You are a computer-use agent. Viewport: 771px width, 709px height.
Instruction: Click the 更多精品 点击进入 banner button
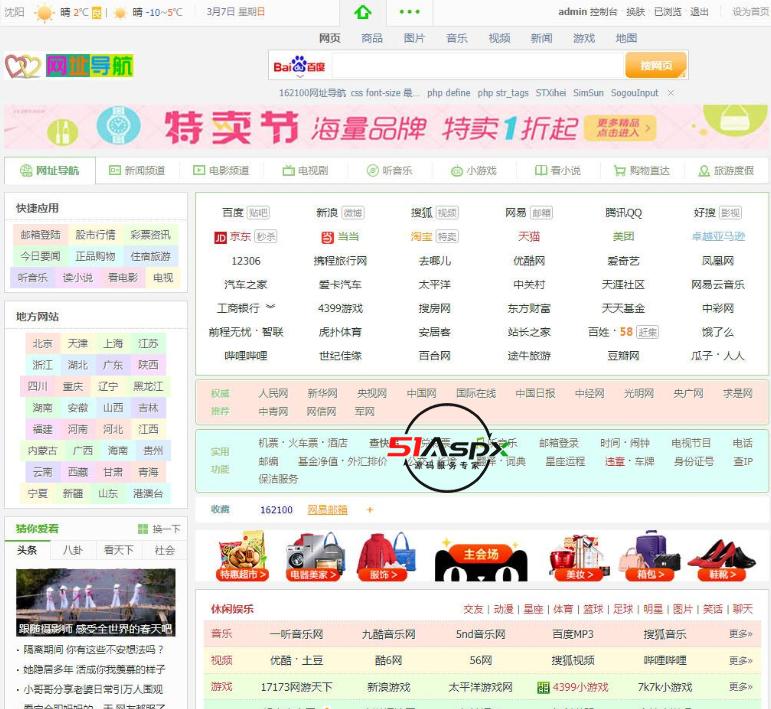click(621, 128)
